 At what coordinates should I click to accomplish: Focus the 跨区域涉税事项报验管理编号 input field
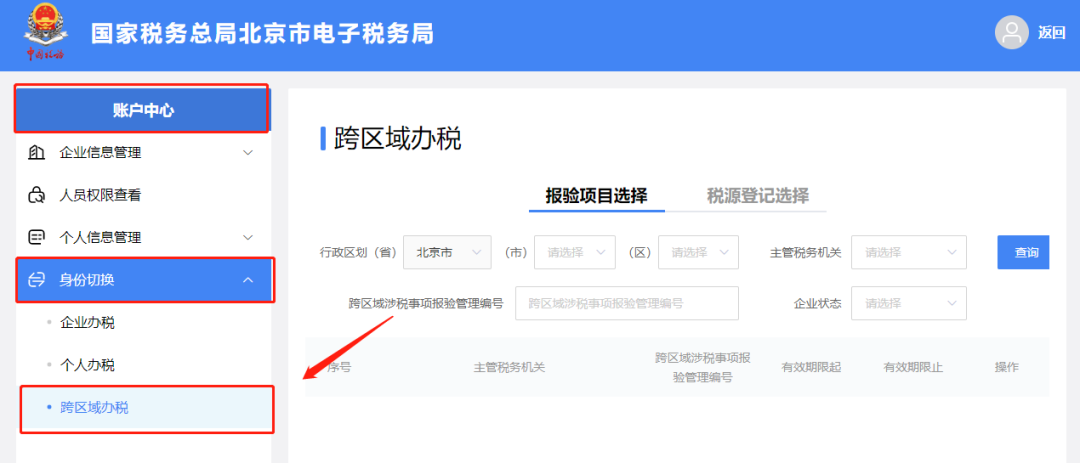[x=627, y=303]
